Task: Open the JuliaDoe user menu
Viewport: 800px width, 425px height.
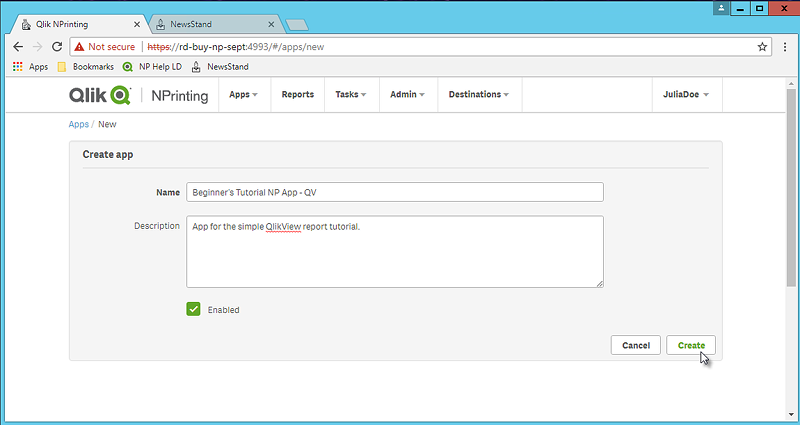Action: pyautogui.click(x=686, y=95)
